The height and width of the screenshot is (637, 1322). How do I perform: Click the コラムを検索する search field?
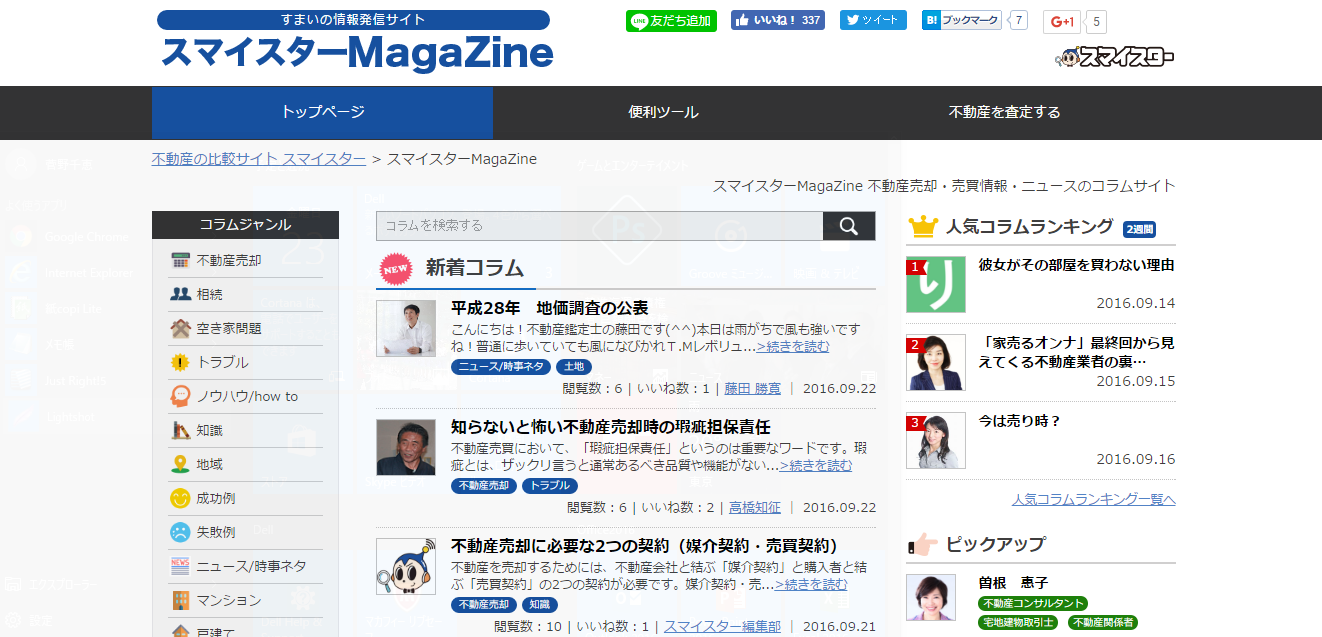point(590,226)
